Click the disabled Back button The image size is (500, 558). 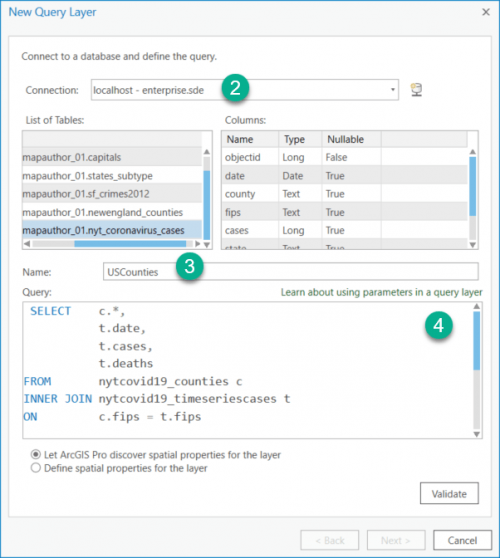point(330,540)
